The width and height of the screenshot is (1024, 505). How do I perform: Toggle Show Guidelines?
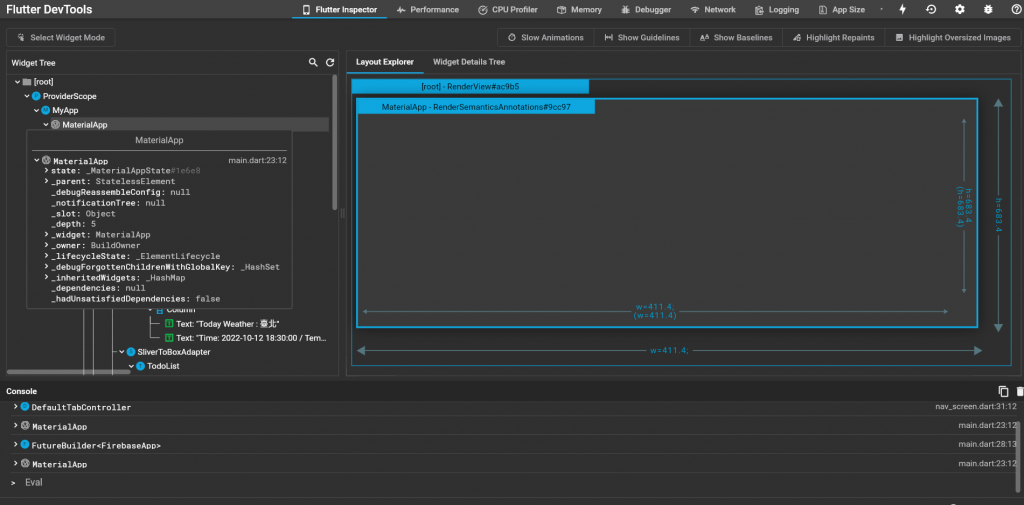tap(642, 37)
